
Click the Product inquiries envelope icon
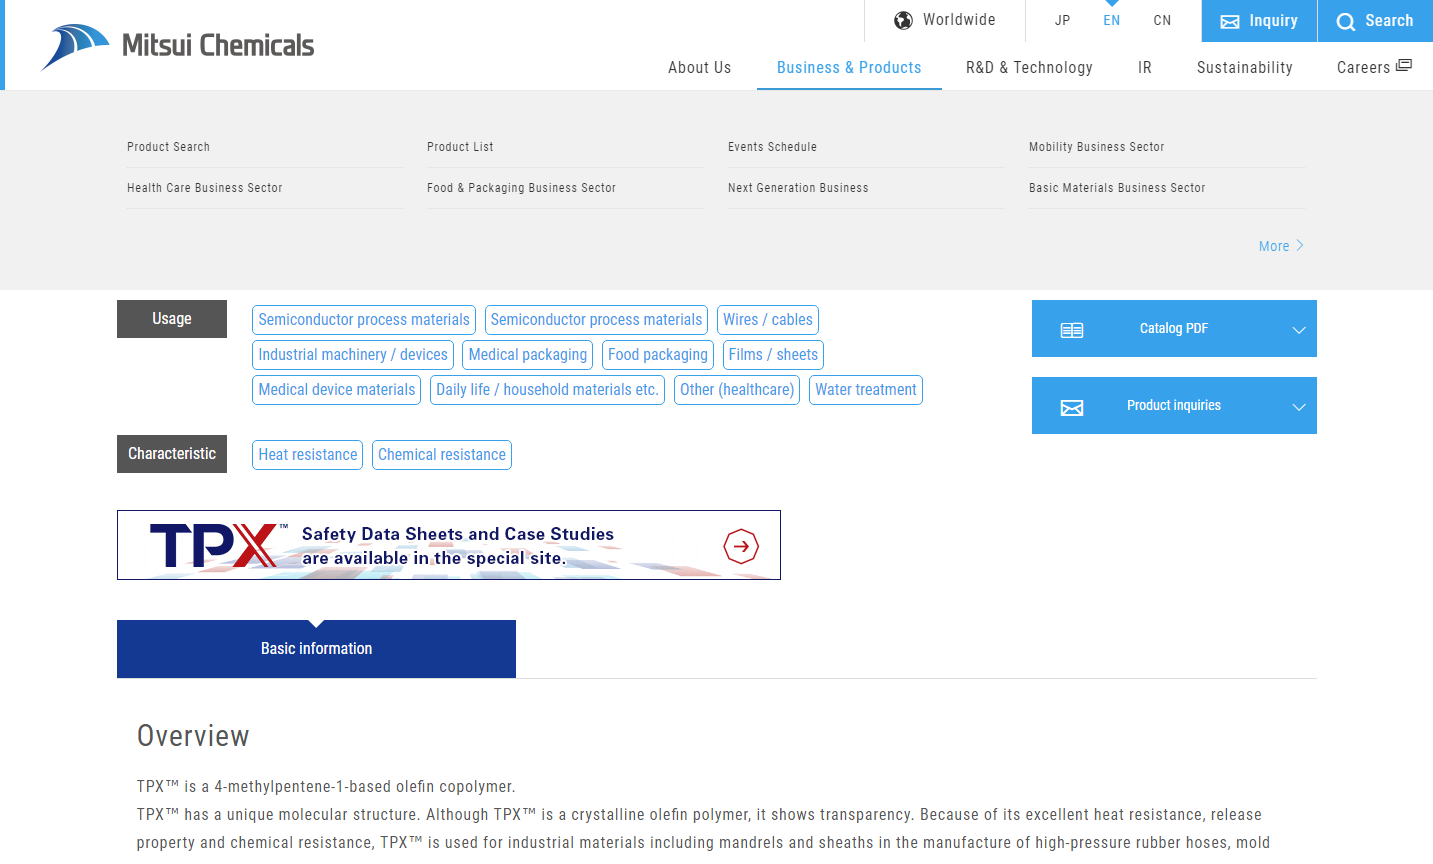[x=1071, y=408]
